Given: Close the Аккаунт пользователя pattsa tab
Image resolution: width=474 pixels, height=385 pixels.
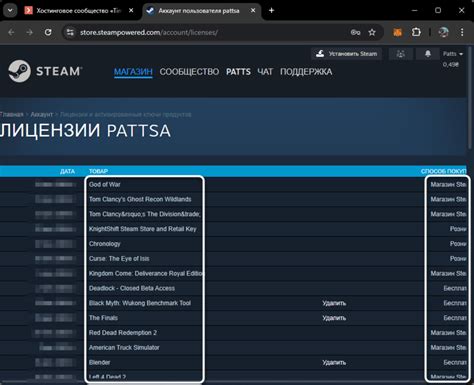Looking at the screenshot, I should (253, 11).
